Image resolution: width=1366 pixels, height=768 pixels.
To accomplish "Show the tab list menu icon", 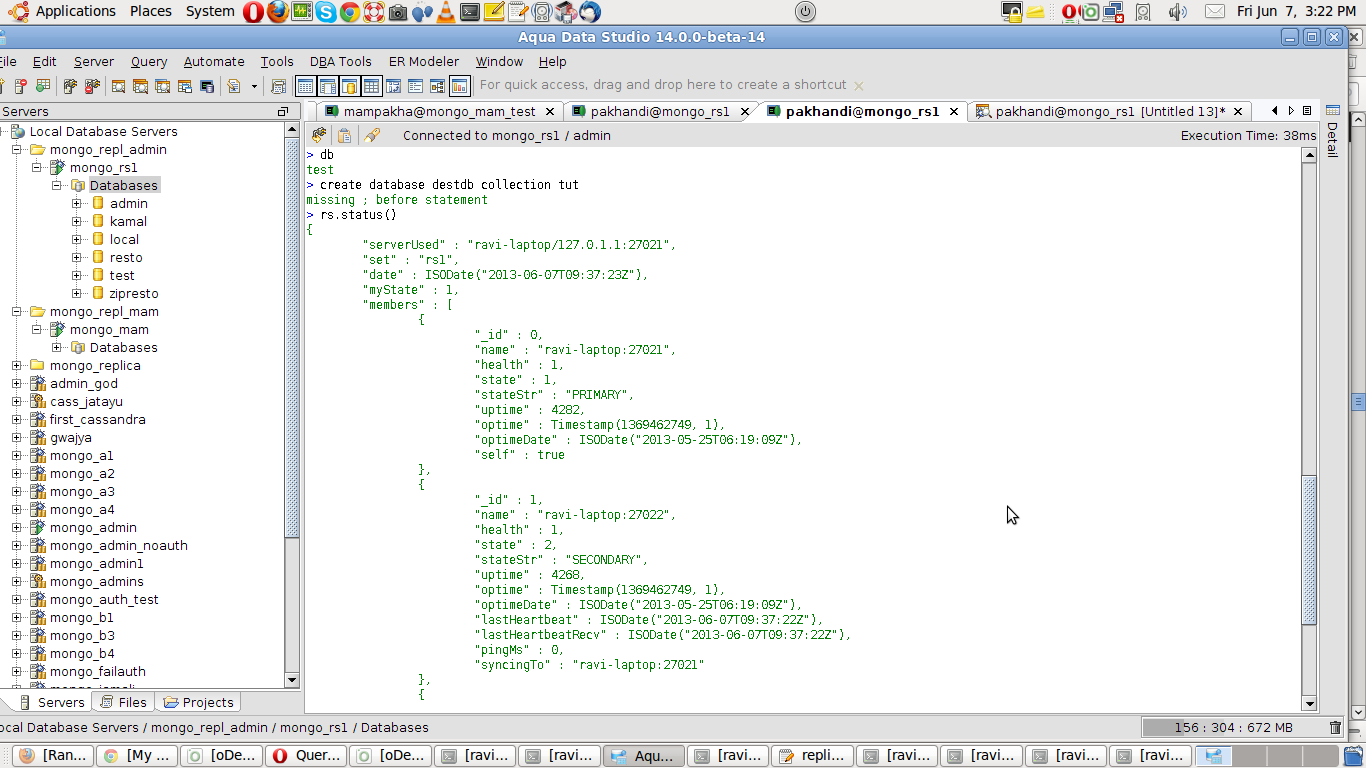I will pyautogui.click(x=1307, y=111).
